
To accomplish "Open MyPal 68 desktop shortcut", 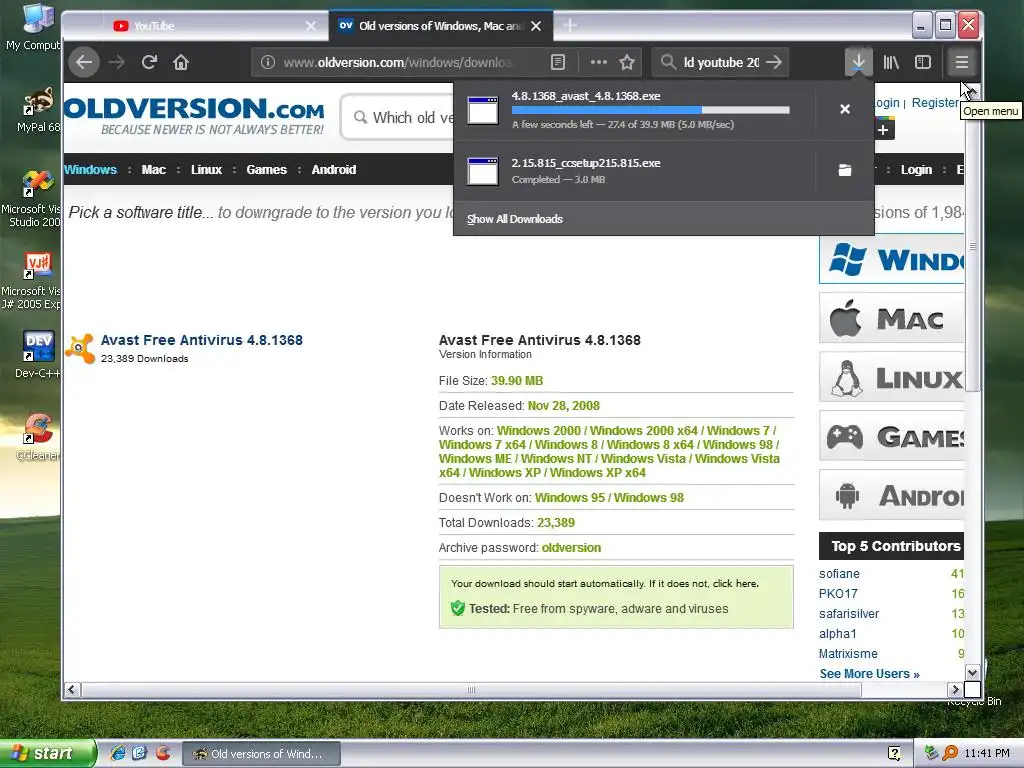I will [37, 110].
